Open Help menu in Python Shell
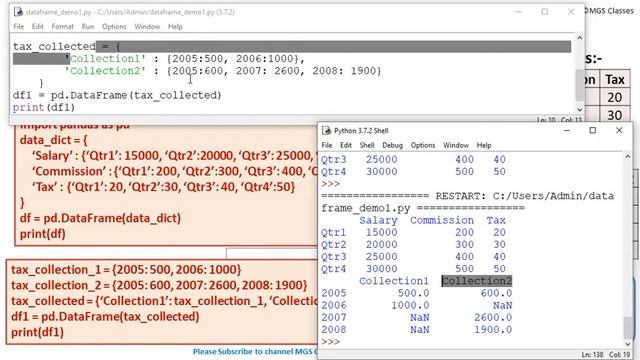640x360 pixels. [x=484, y=145]
